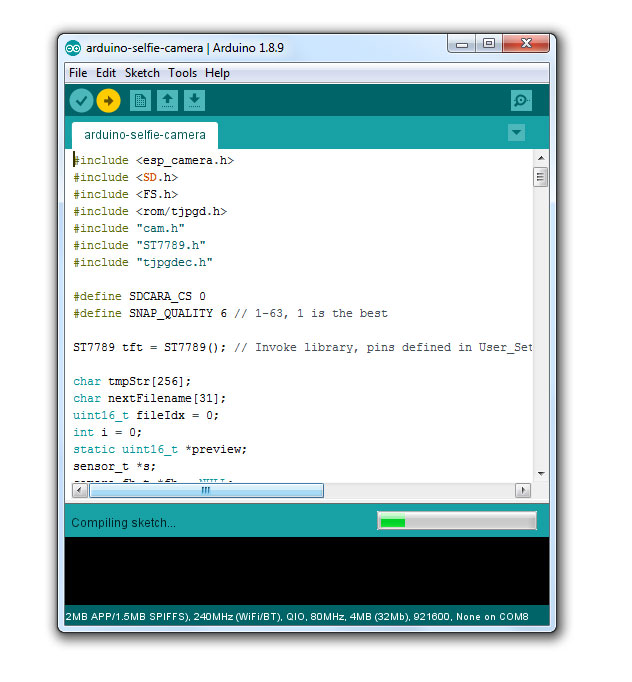Click the Upload arrow button

click(108, 101)
